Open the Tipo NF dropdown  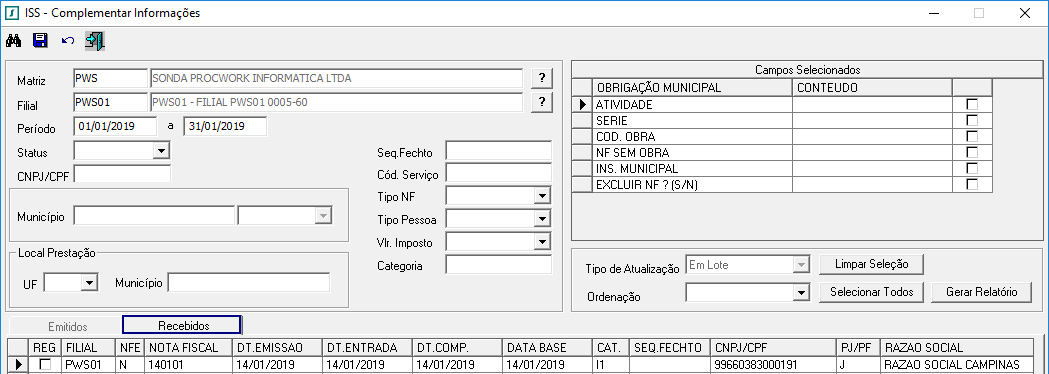pyautogui.click(x=542, y=197)
